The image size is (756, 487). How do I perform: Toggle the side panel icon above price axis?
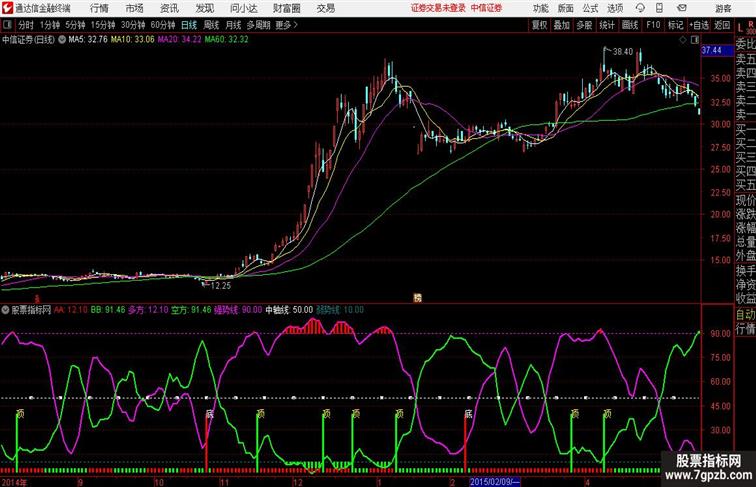coord(695,40)
